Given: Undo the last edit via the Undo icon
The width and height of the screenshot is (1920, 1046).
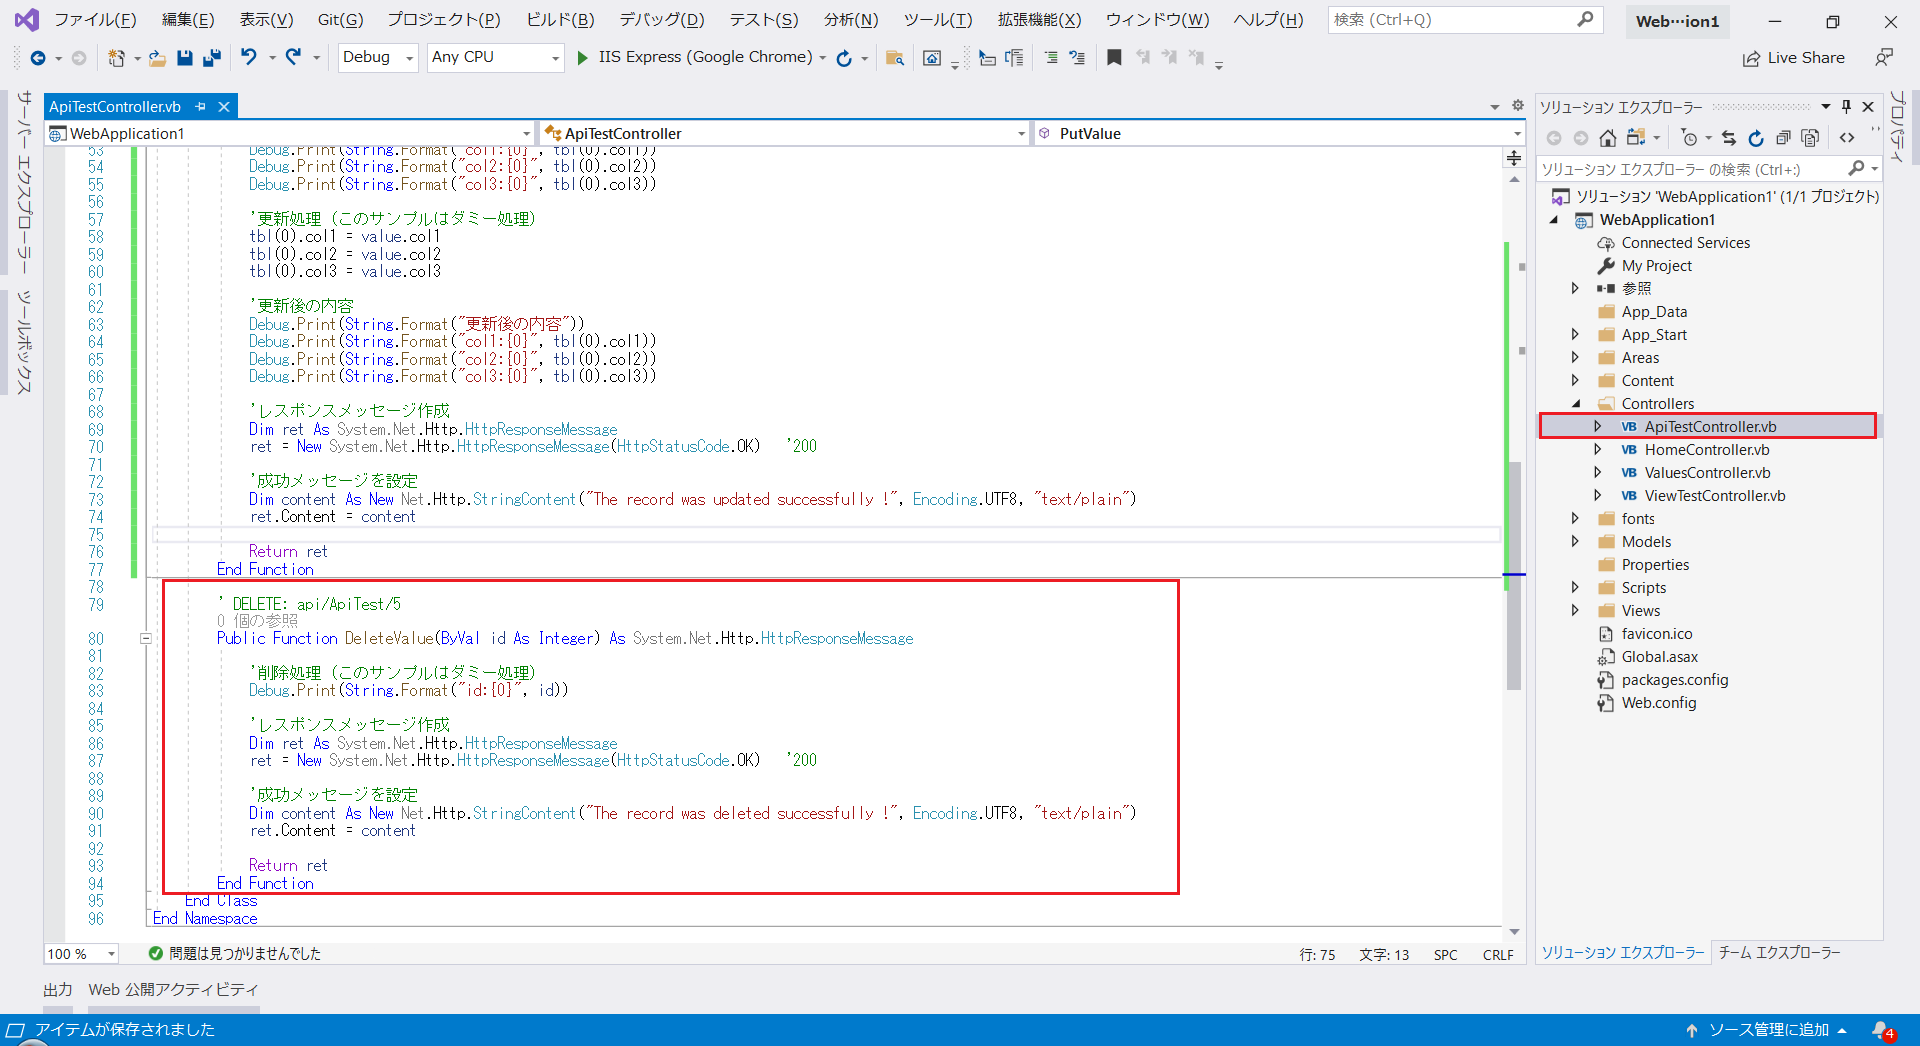Looking at the screenshot, I should 249,57.
